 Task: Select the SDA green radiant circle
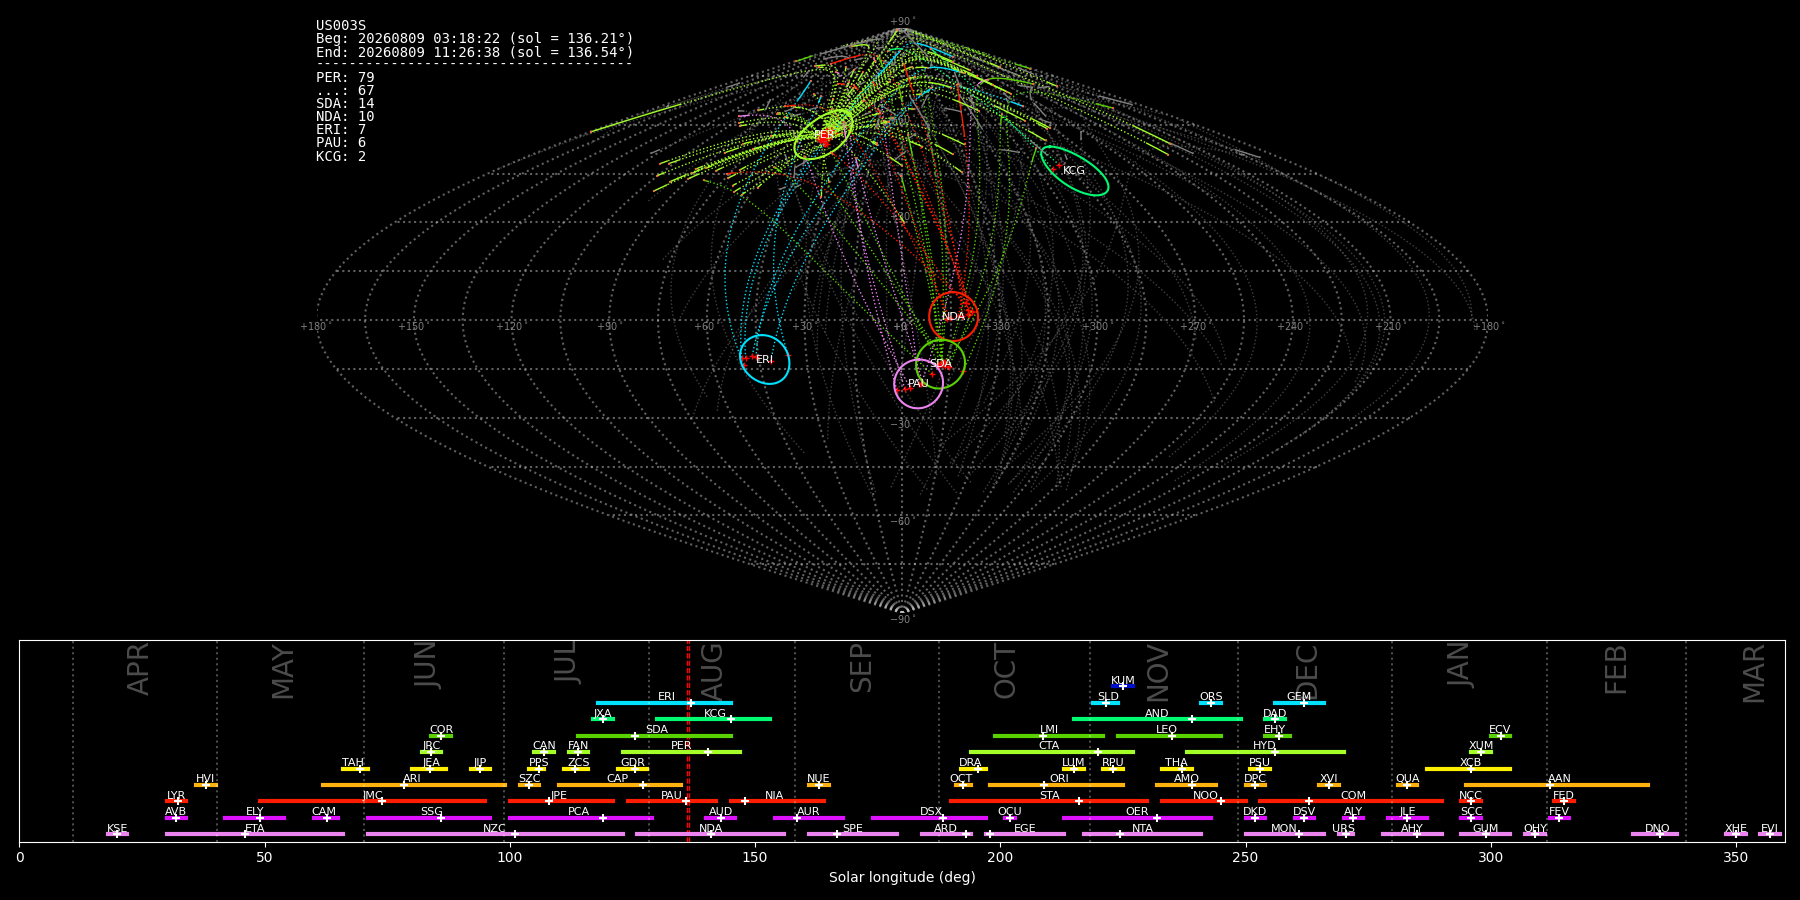940,364
